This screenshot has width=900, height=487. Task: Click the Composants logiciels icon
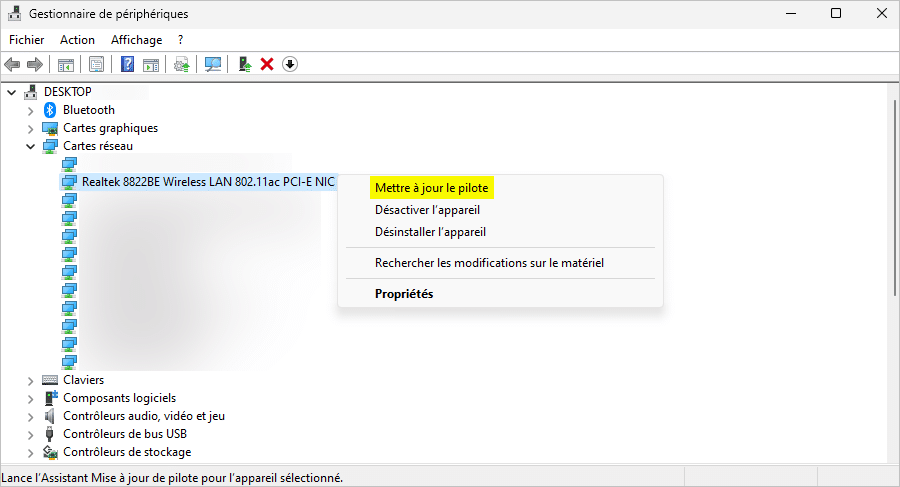click(51, 397)
